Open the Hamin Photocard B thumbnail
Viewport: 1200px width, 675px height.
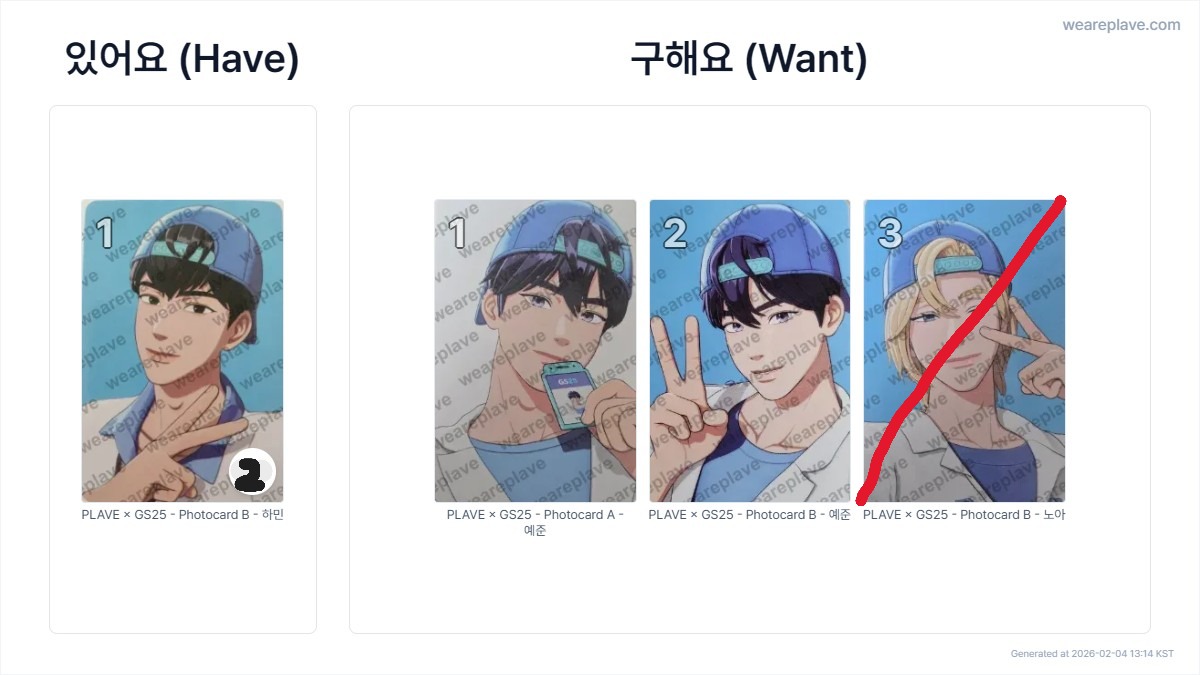tap(182, 351)
